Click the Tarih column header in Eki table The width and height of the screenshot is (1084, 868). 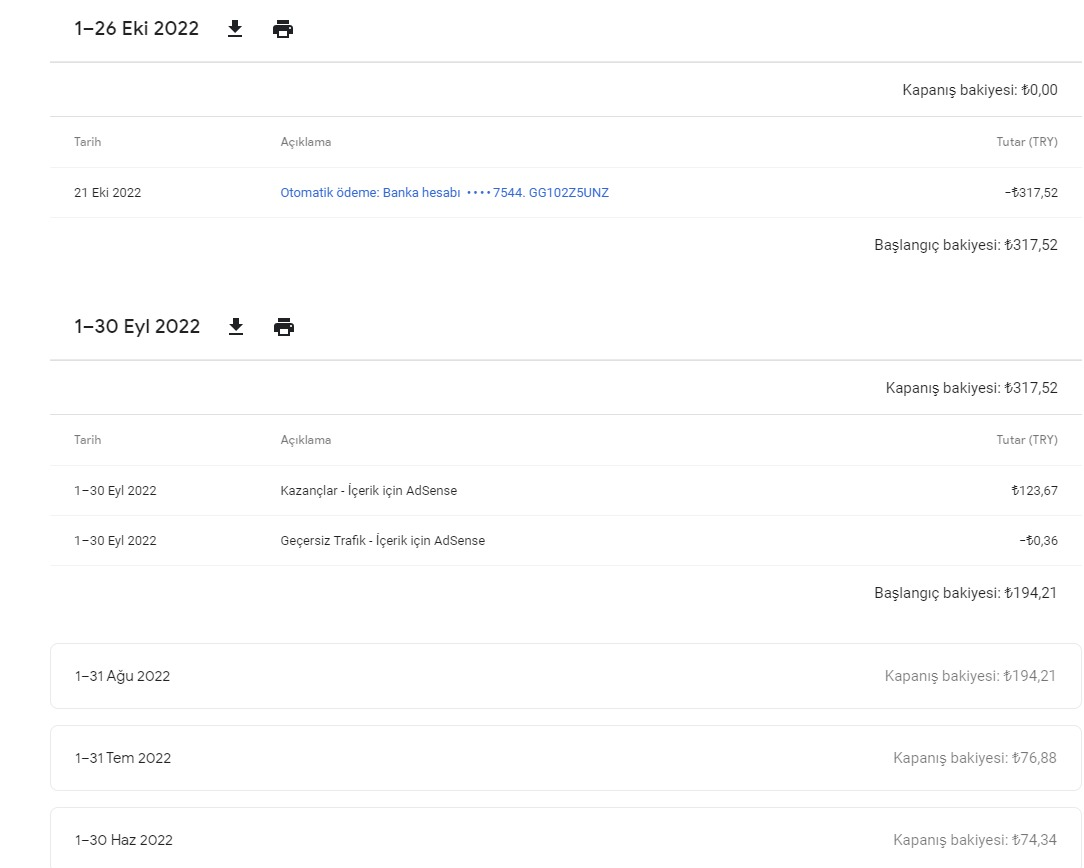88,142
